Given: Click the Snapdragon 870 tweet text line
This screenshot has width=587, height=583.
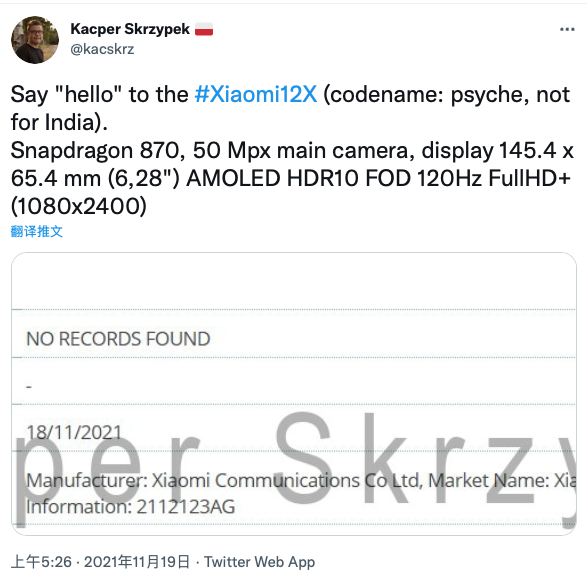Looking at the screenshot, I should [x=292, y=151].
